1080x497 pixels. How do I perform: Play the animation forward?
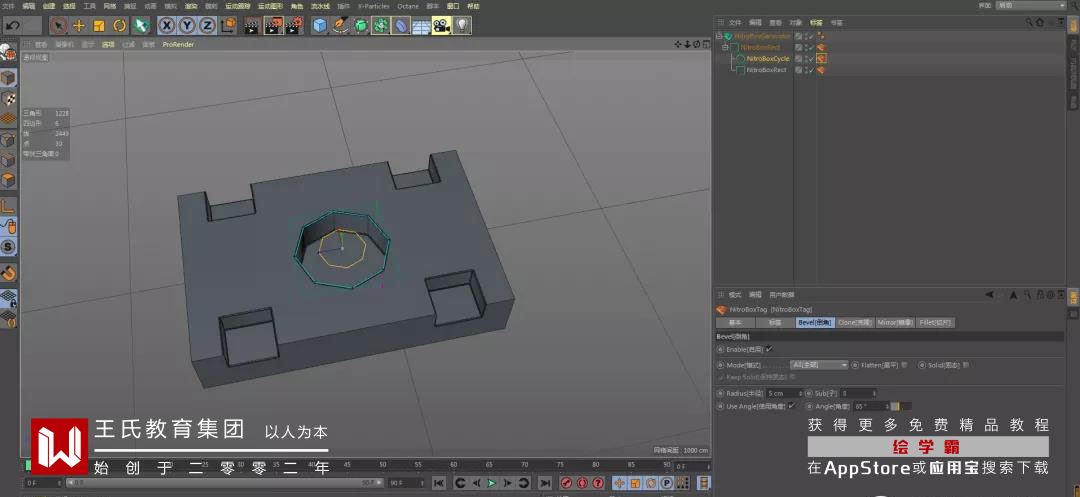492,483
